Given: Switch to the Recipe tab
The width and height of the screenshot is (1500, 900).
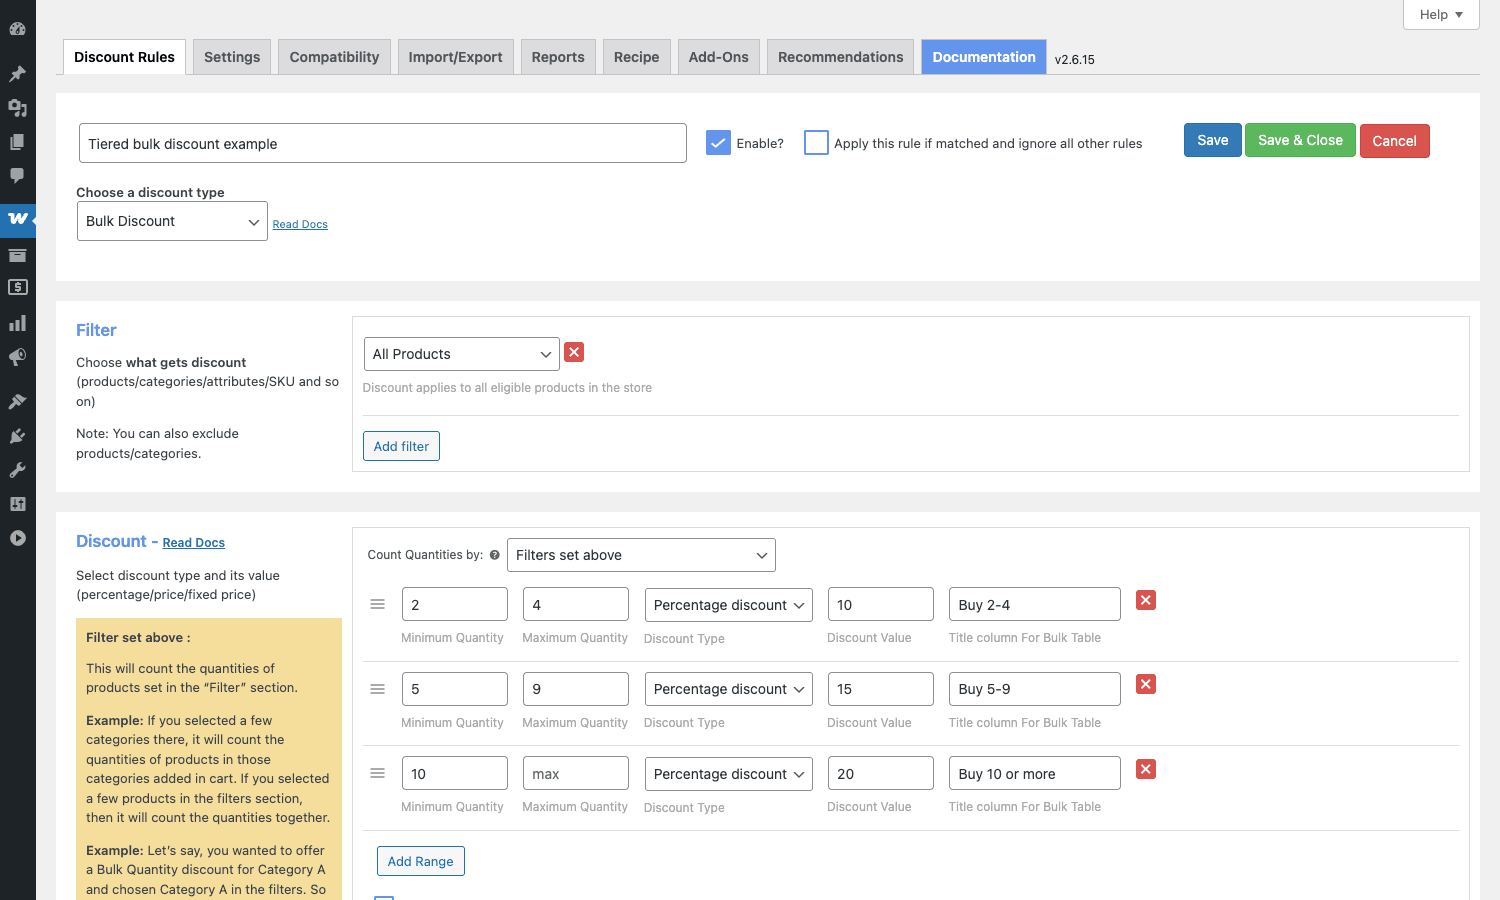Looking at the screenshot, I should [636, 57].
